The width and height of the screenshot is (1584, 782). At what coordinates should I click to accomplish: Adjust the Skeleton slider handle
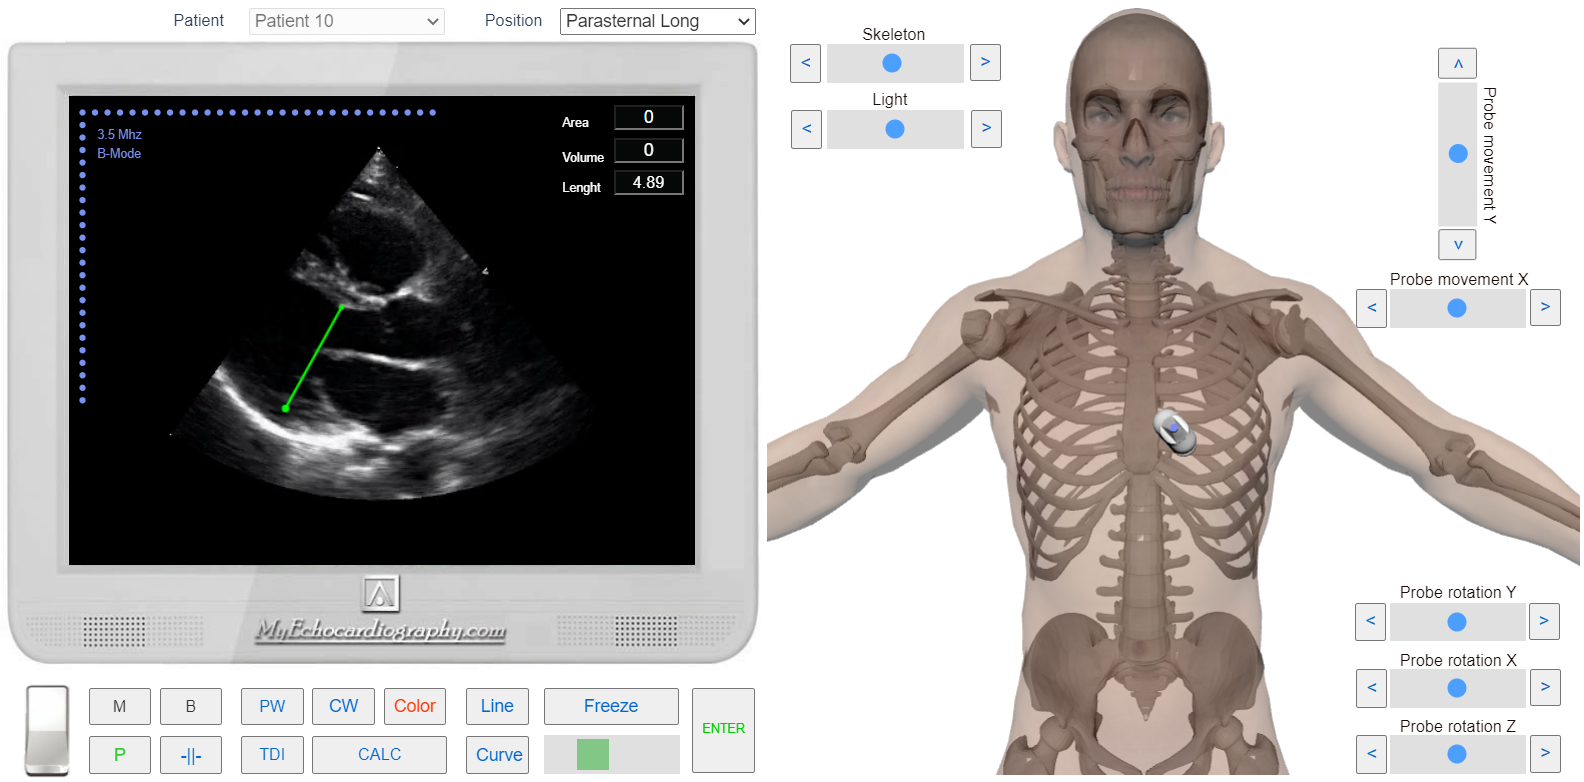pos(892,63)
